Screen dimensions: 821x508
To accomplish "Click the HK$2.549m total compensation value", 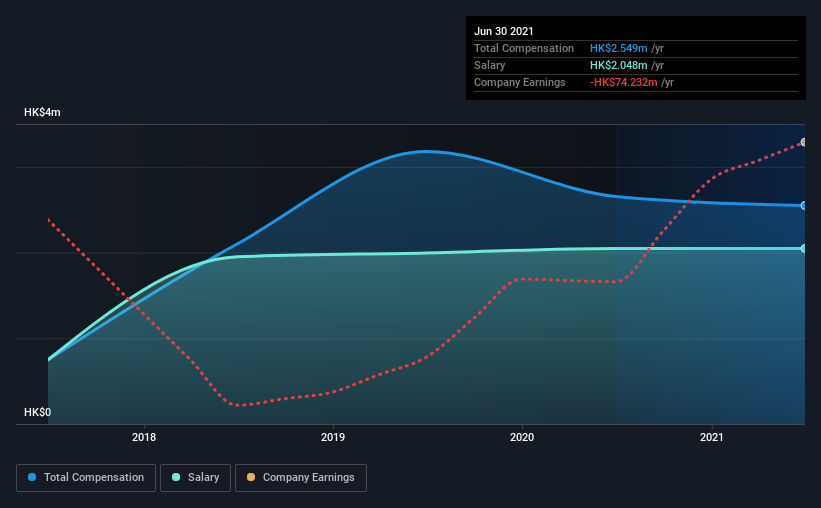I will click(x=618, y=48).
